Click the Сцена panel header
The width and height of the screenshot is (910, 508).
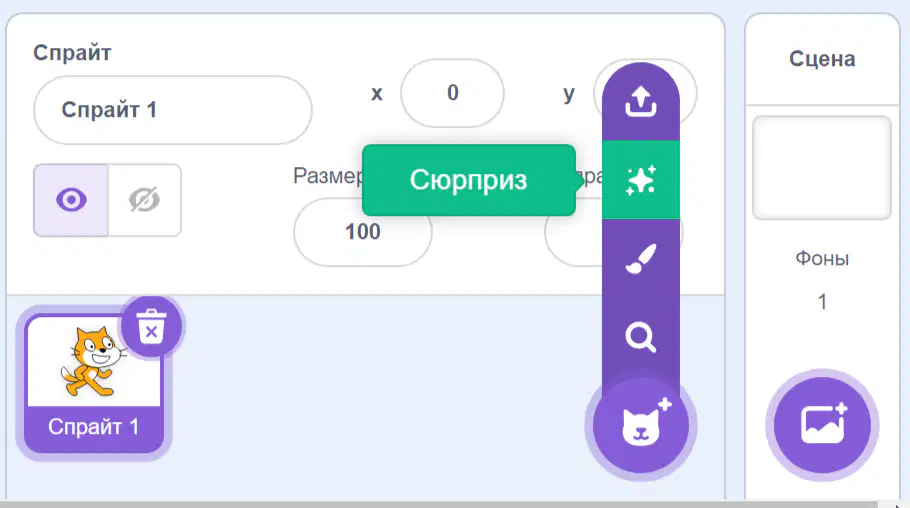tap(822, 59)
